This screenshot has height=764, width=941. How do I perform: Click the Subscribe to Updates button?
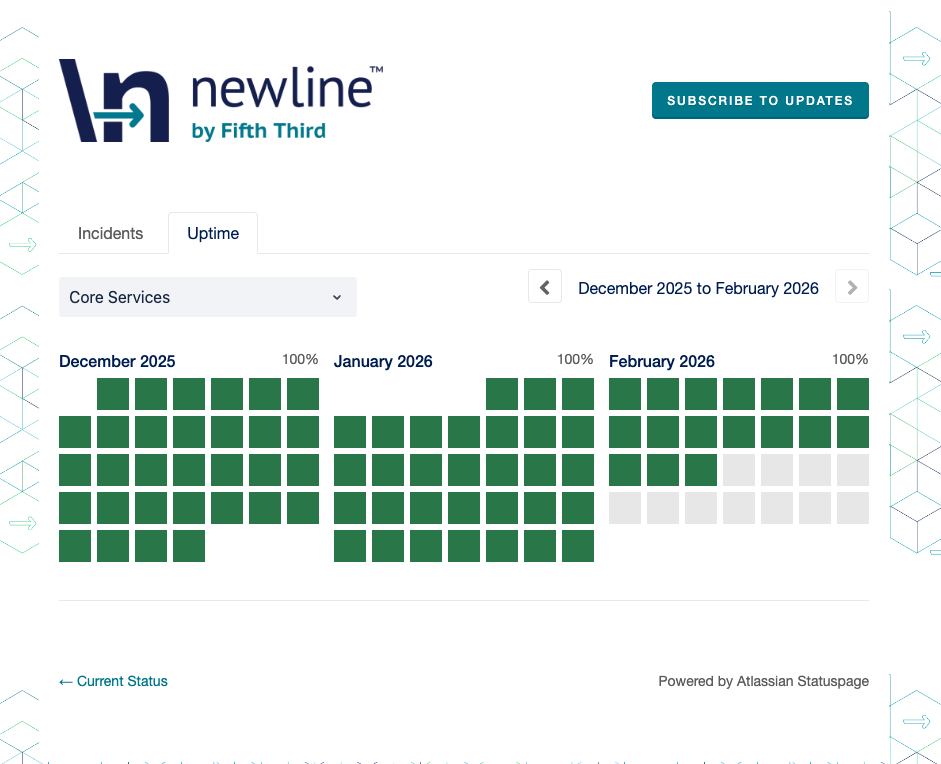pos(760,100)
